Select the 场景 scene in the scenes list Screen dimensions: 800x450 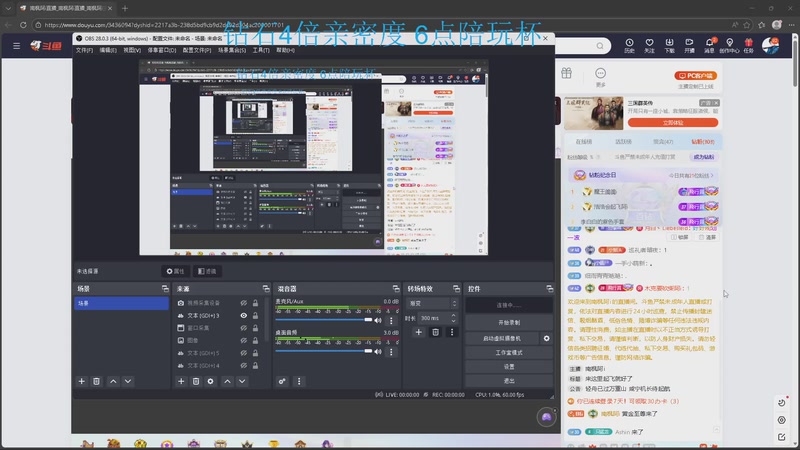tap(121, 303)
